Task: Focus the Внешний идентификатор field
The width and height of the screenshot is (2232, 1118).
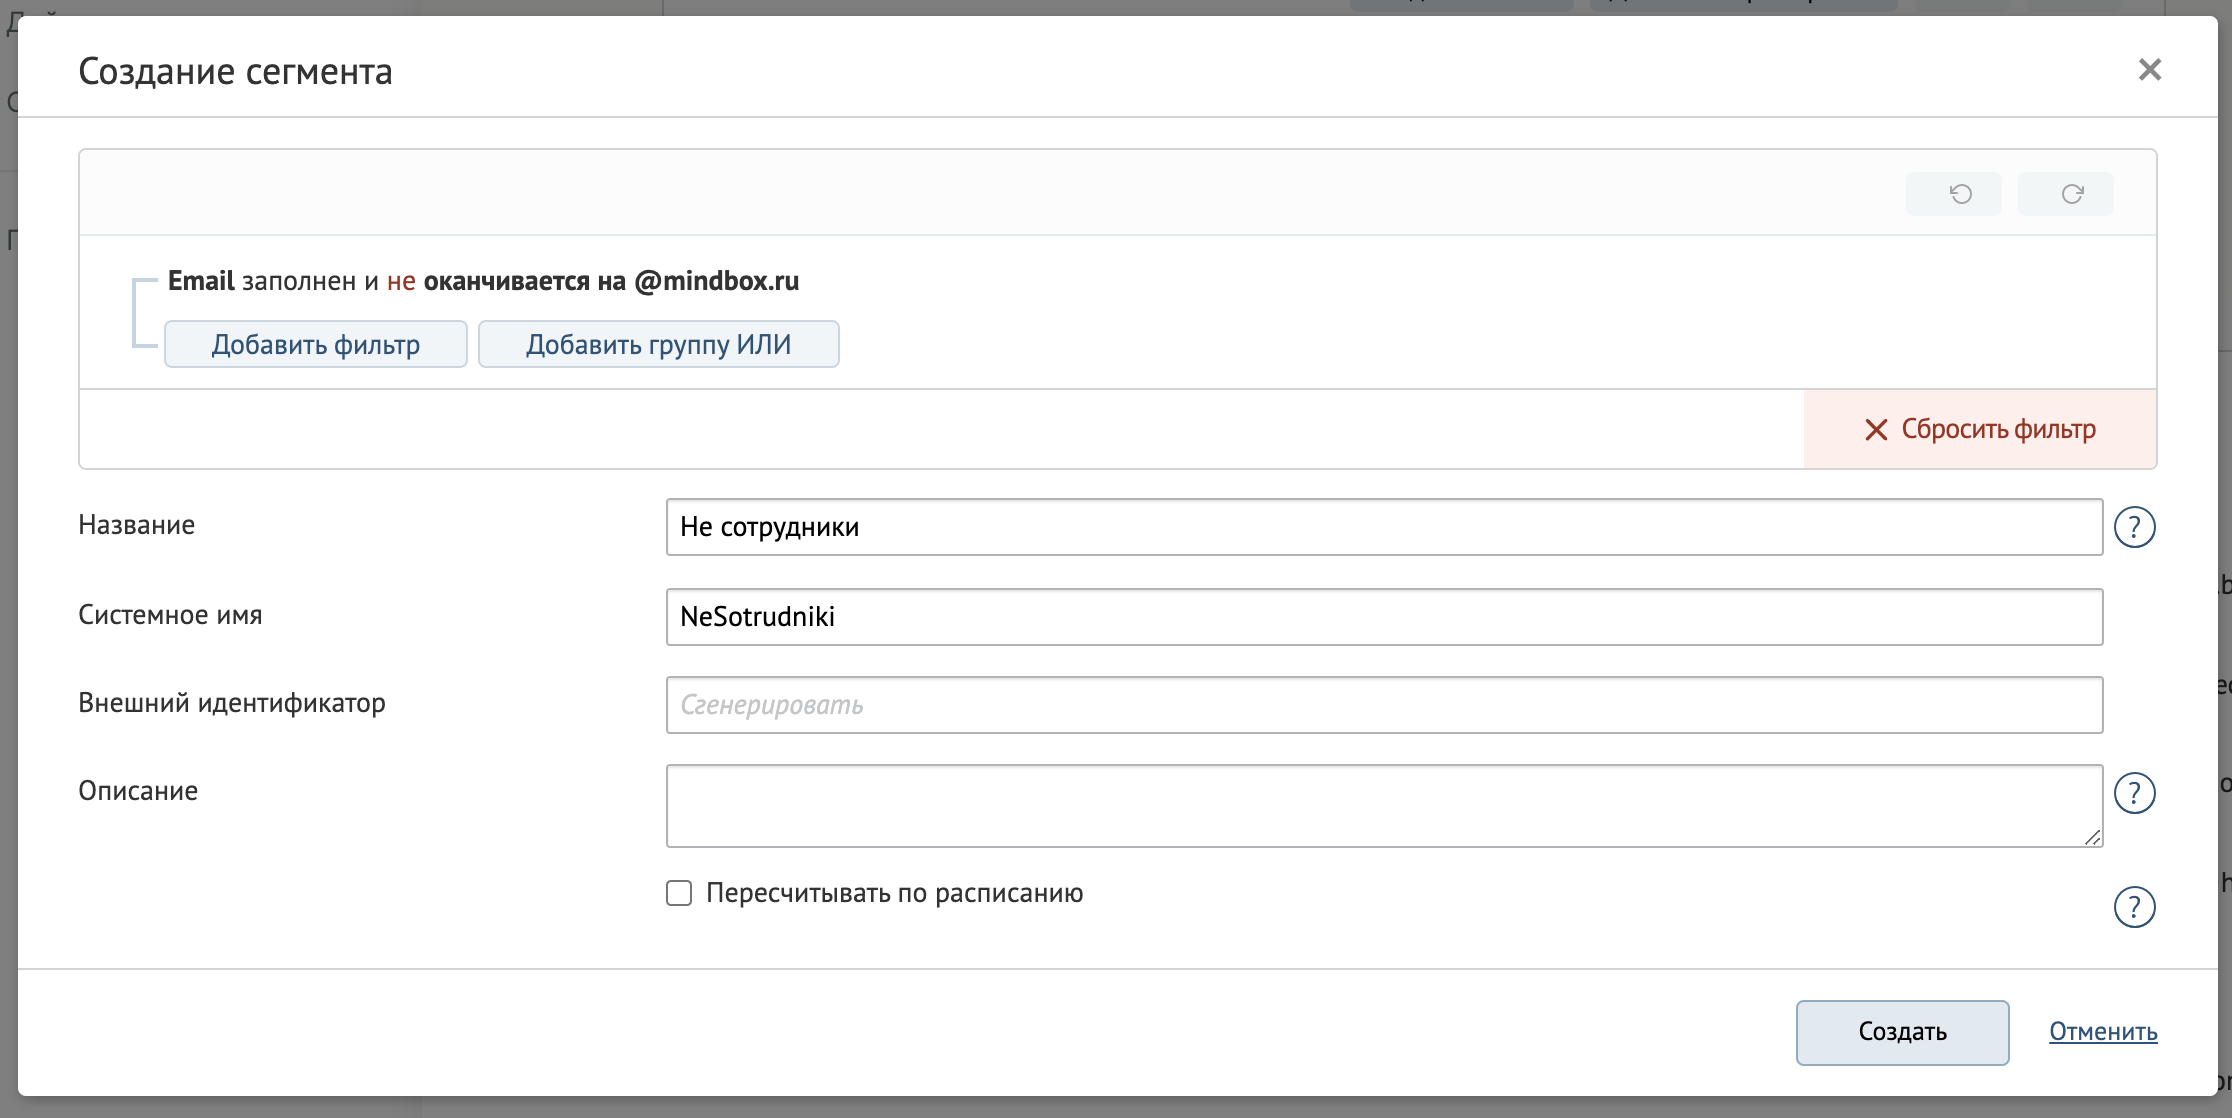Action: pos(1384,705)
